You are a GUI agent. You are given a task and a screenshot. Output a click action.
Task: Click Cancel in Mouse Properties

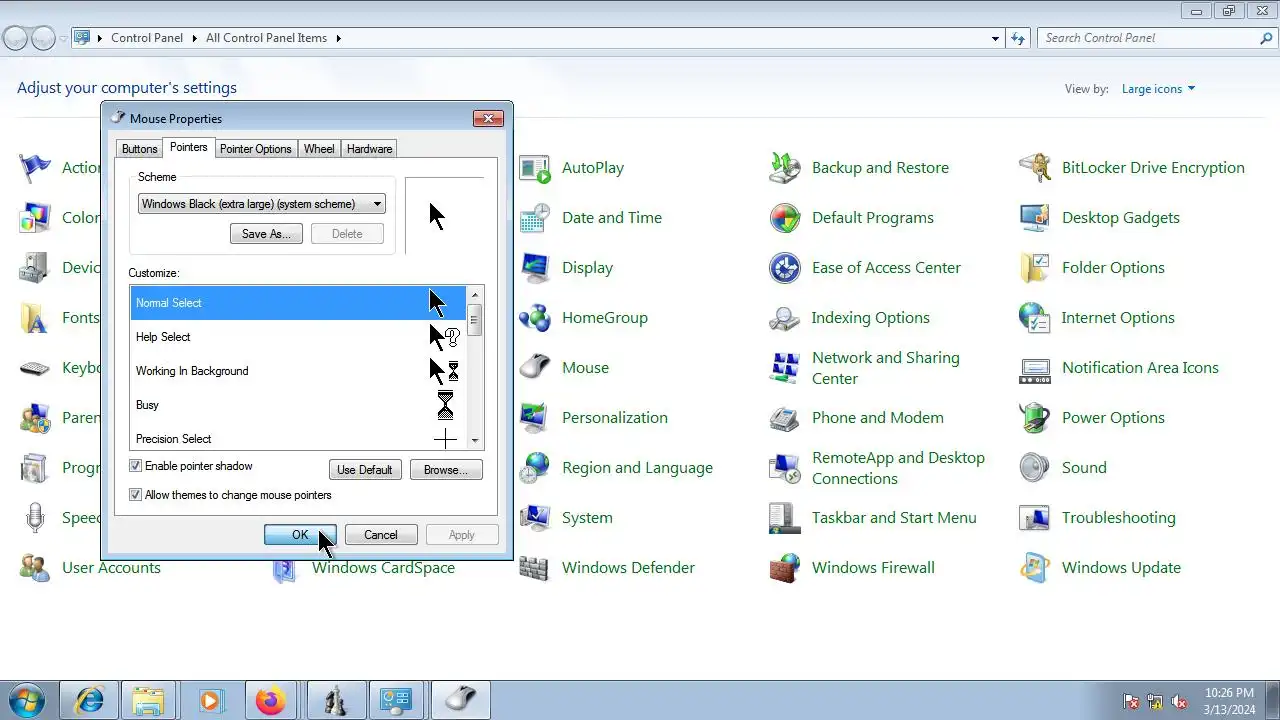pos(381,535)
